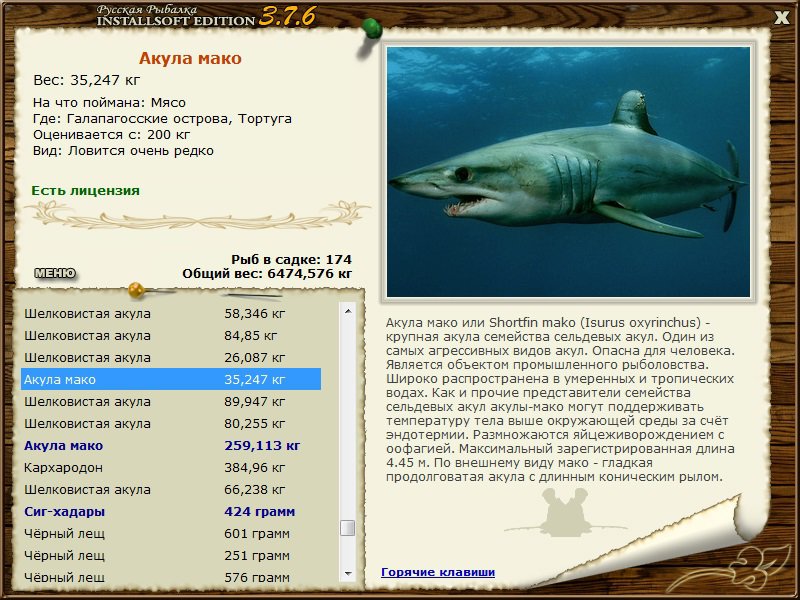Click the mako shark photo
Image resolution: width=800 pixels, height=600 pixels.
568,172
